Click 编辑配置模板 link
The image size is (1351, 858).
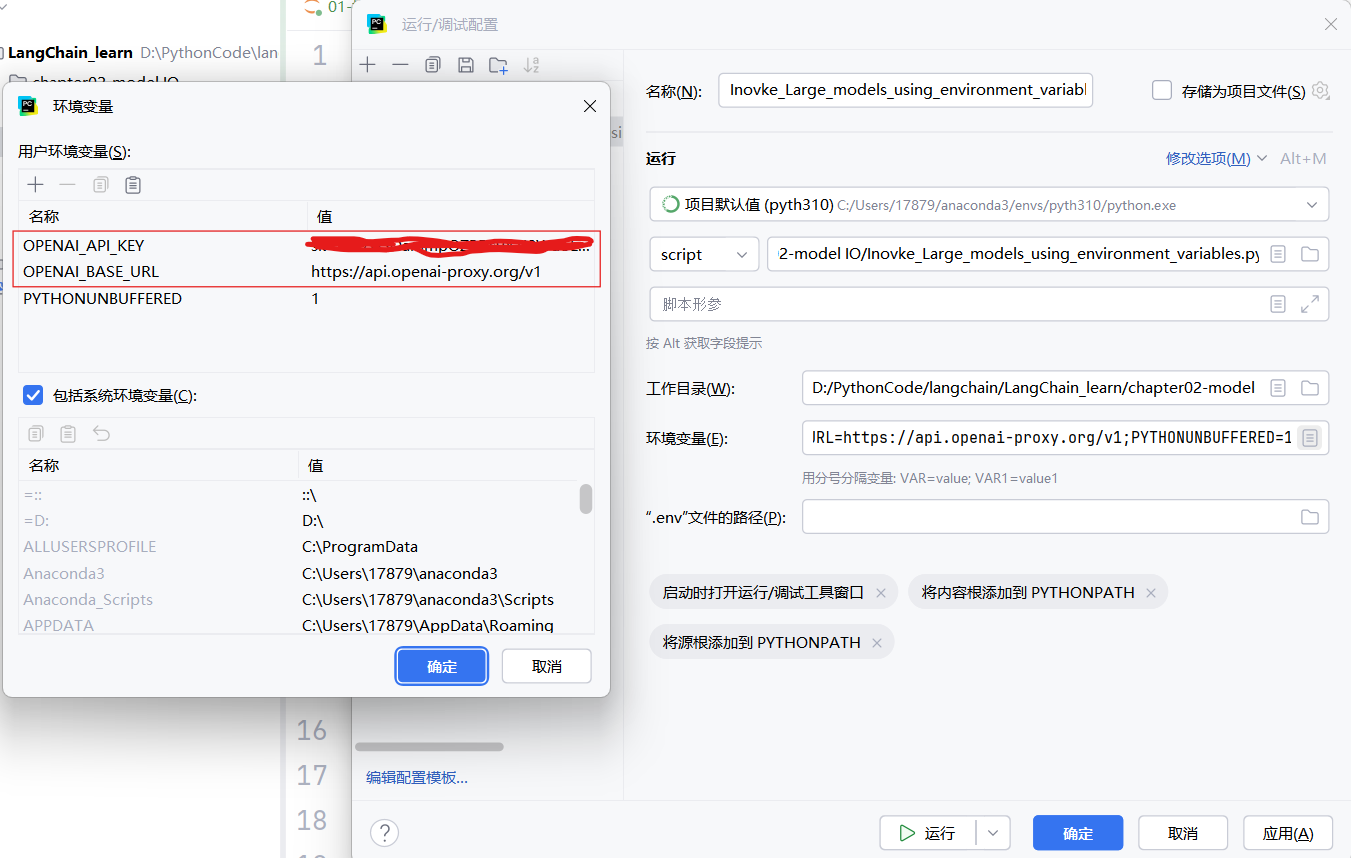(x=417, y=777)
